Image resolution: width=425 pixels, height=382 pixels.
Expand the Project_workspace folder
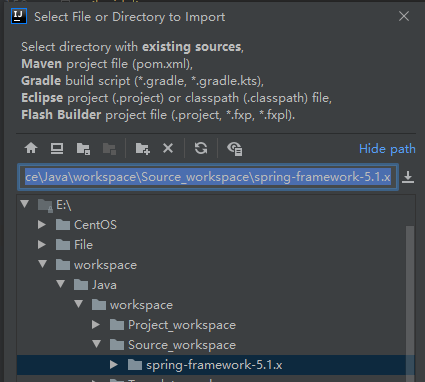(96, 324)
